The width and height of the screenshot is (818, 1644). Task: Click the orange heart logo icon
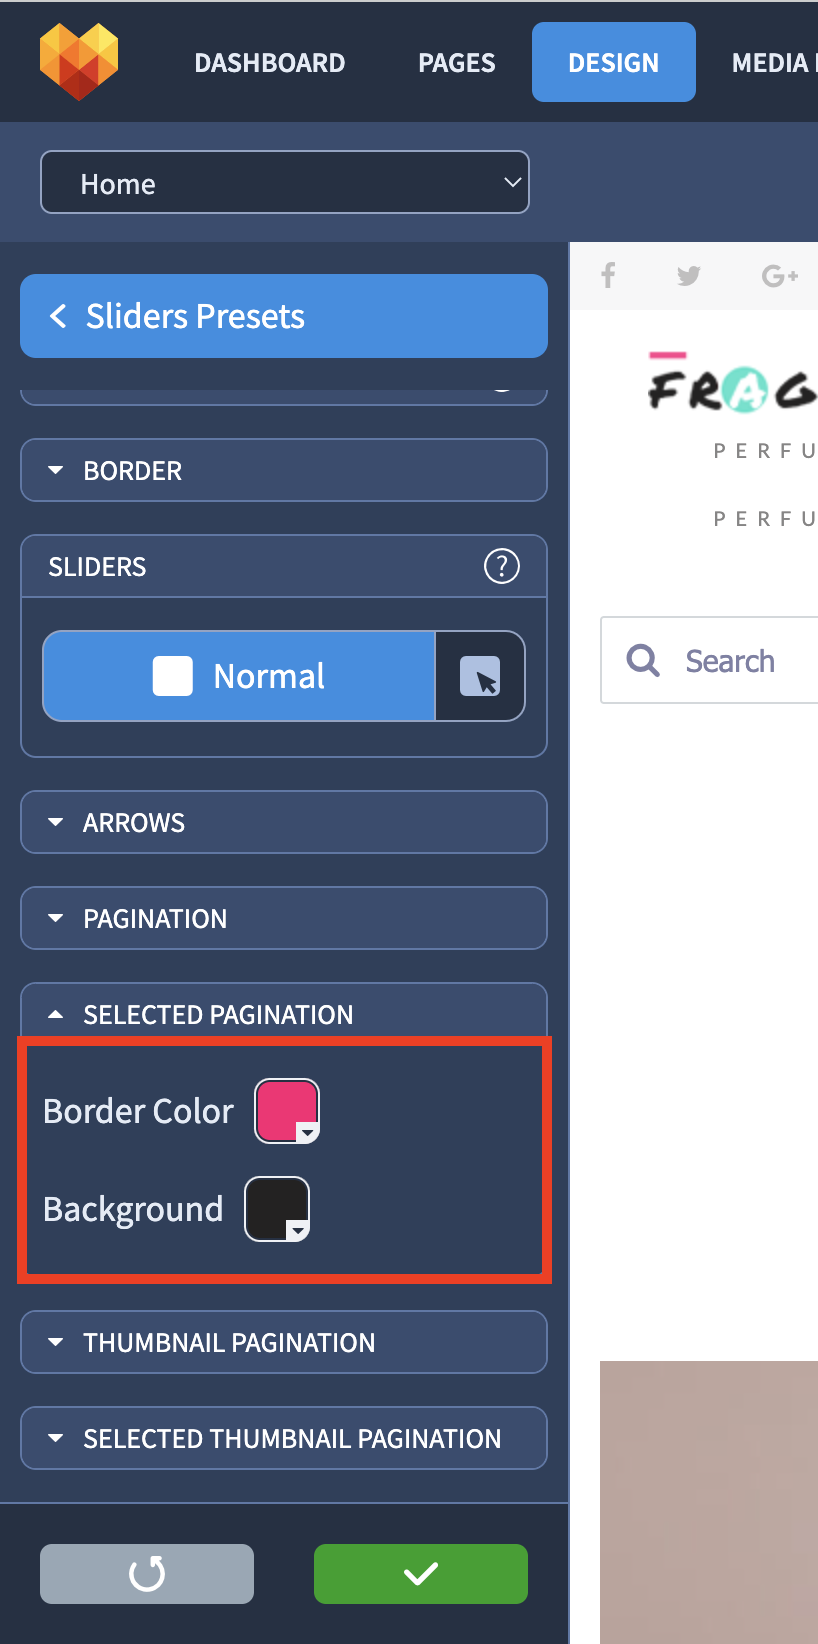(x=79, y=62)
